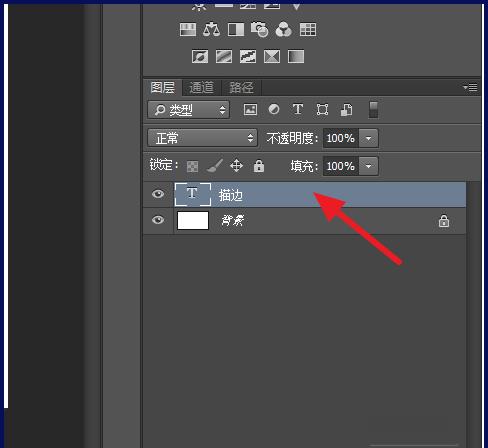The height and width of the screenshot is (448, 488).
Task: Add a Channel Mixer adjustment
Action: point(284,29)
